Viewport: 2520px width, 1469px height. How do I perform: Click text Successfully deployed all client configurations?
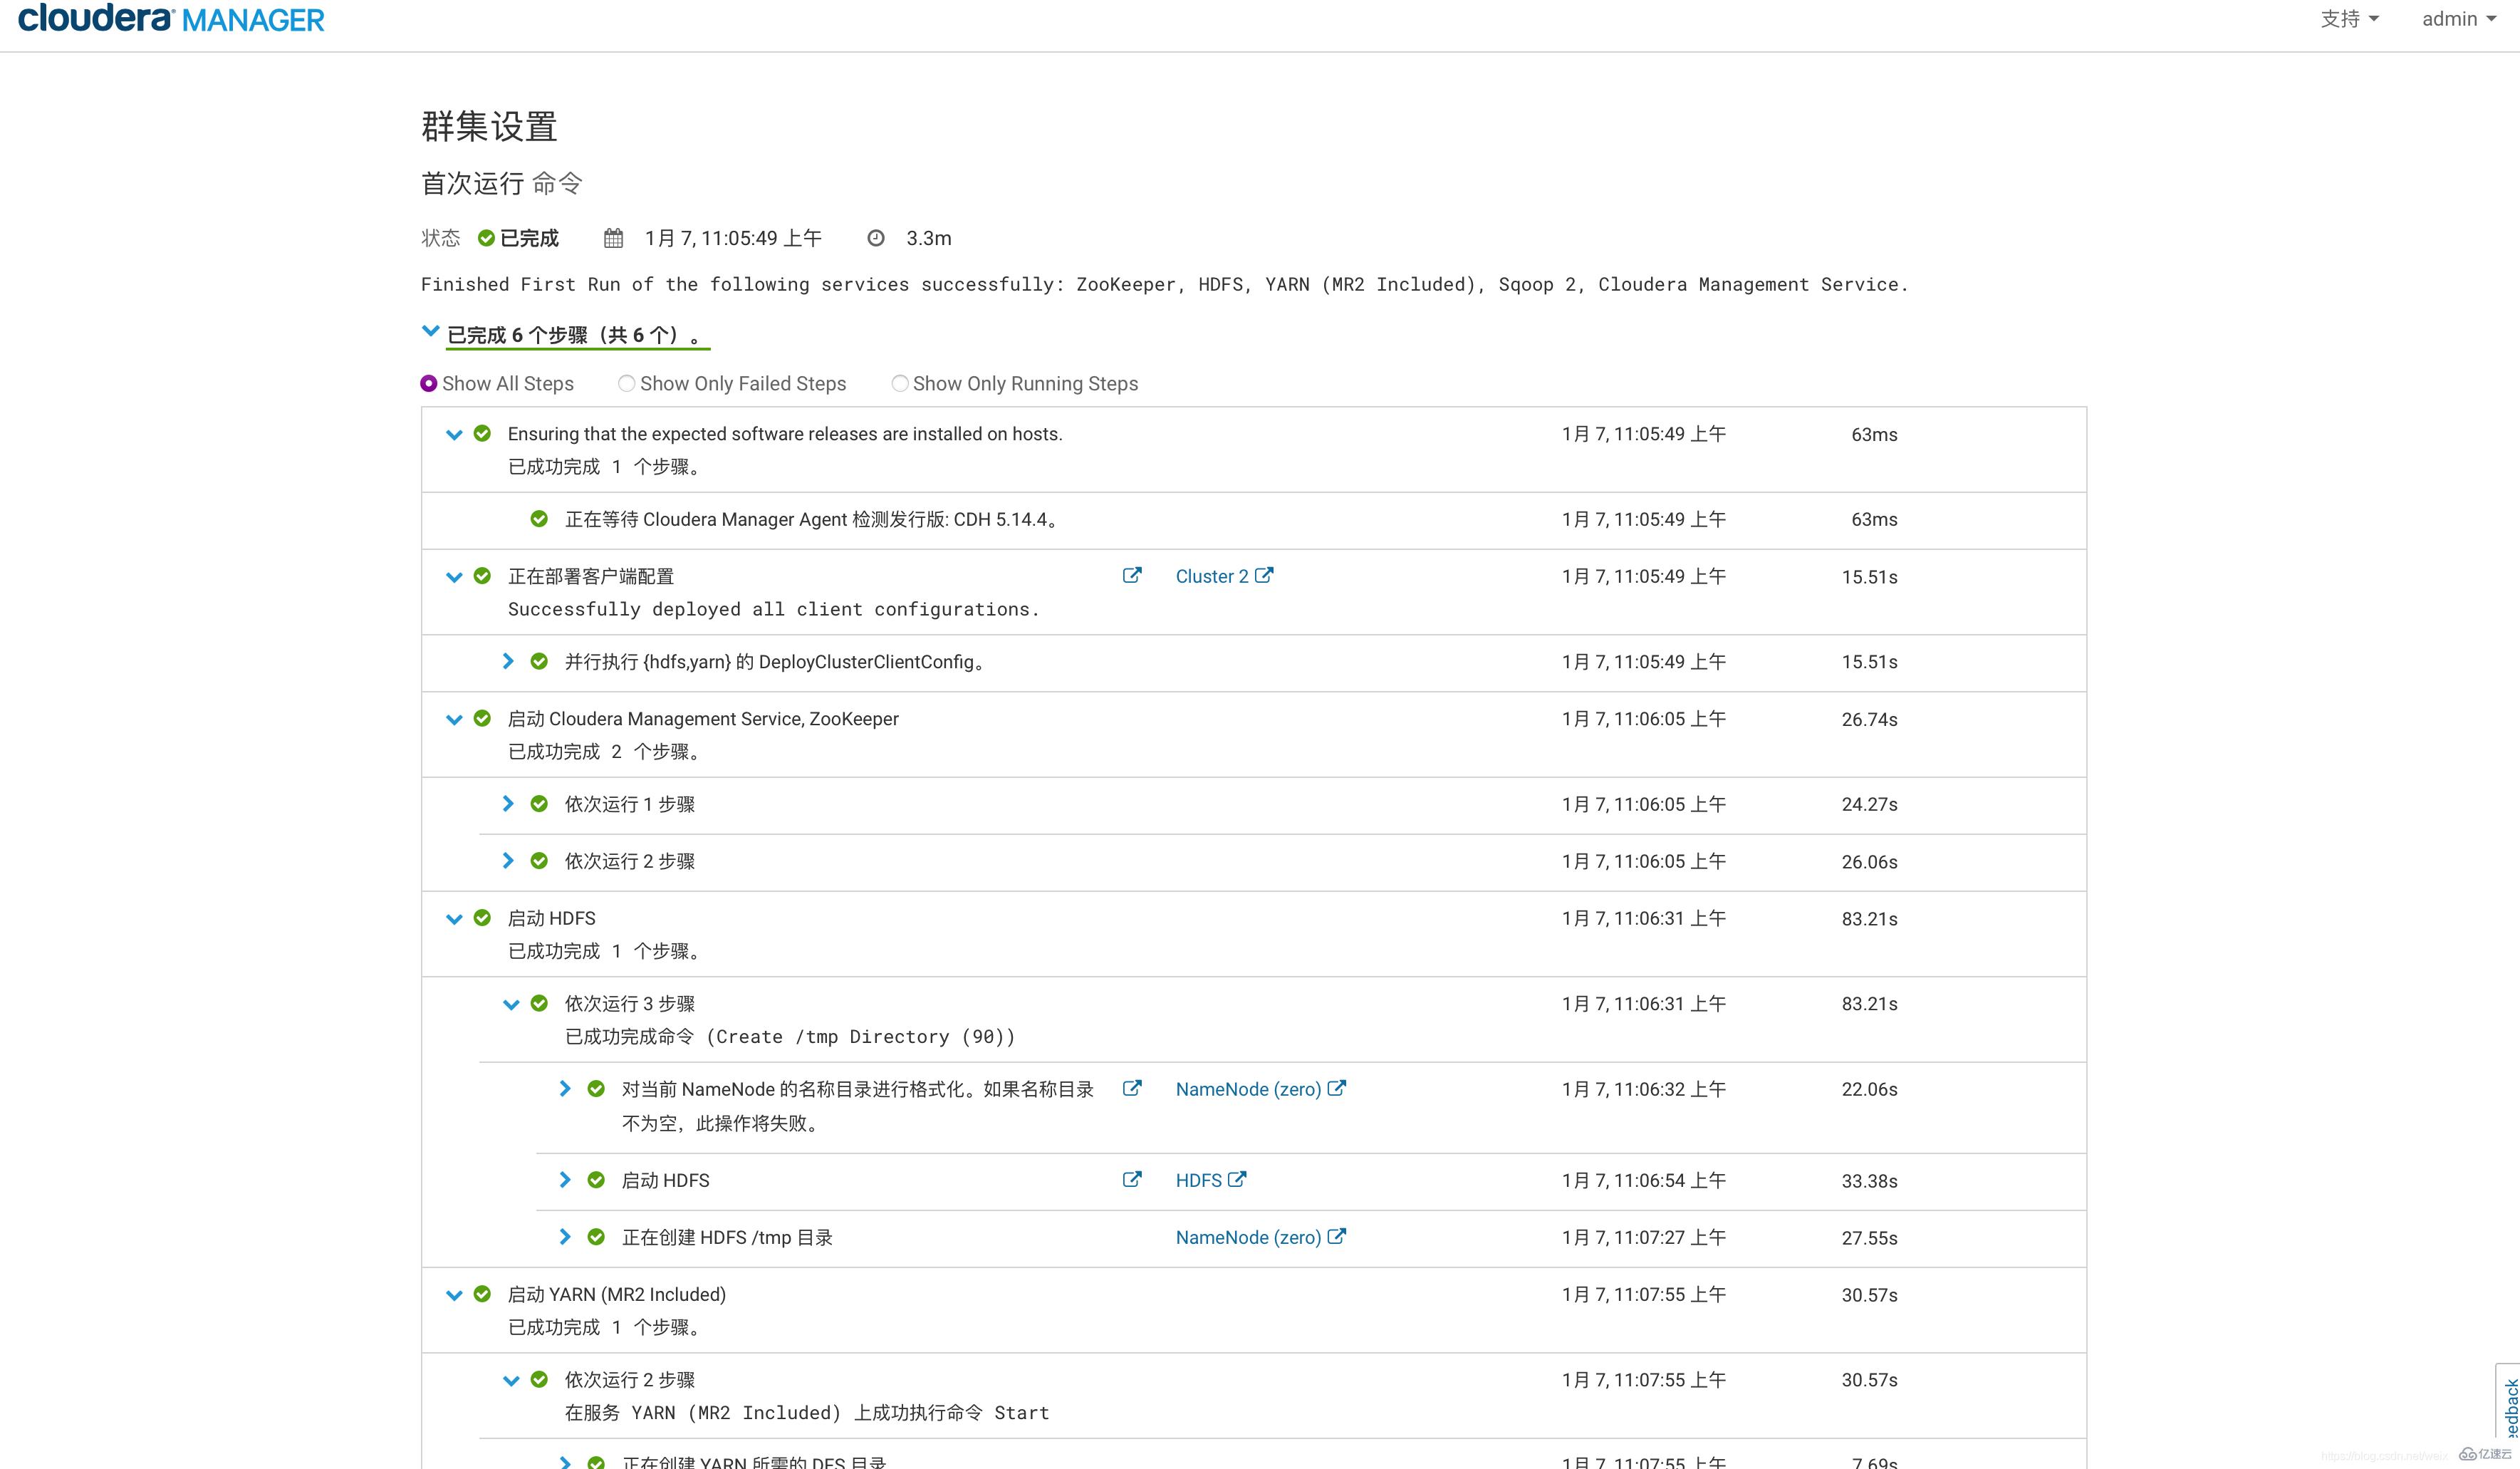[x=773, y=610]
